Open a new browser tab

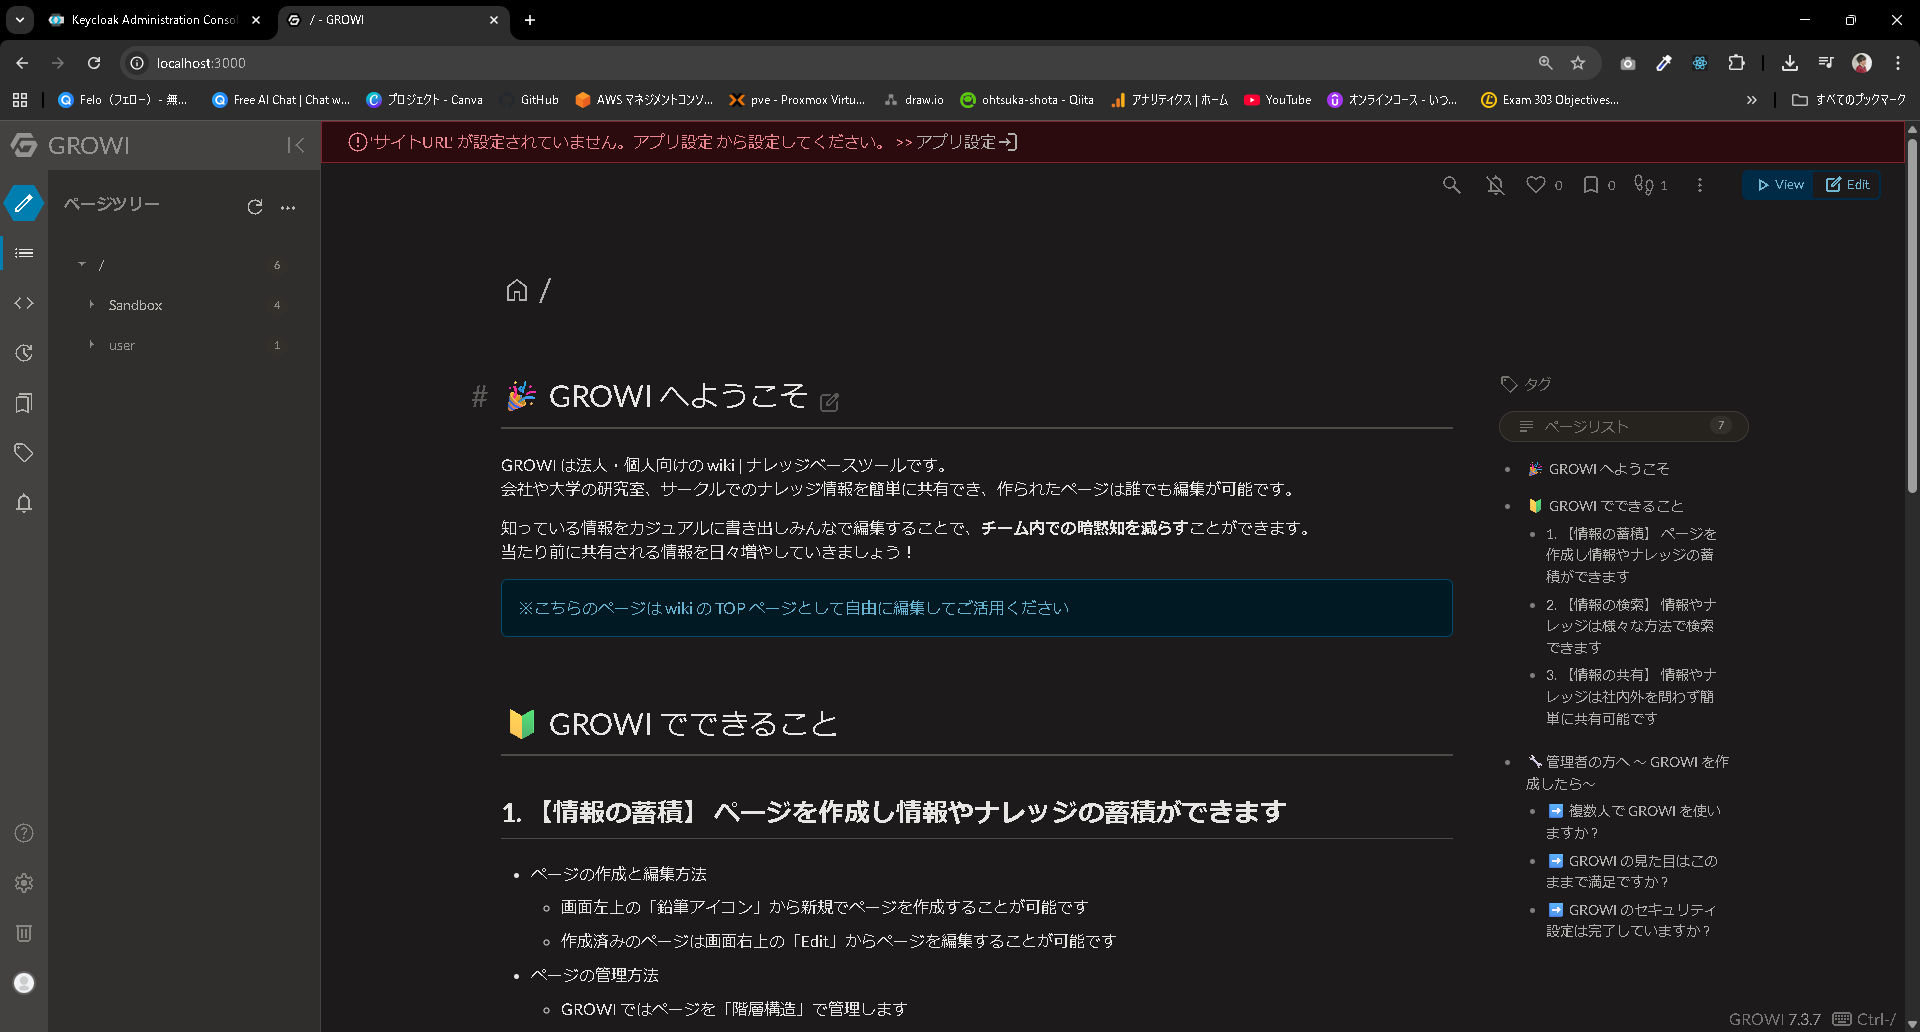click(530, 20)
